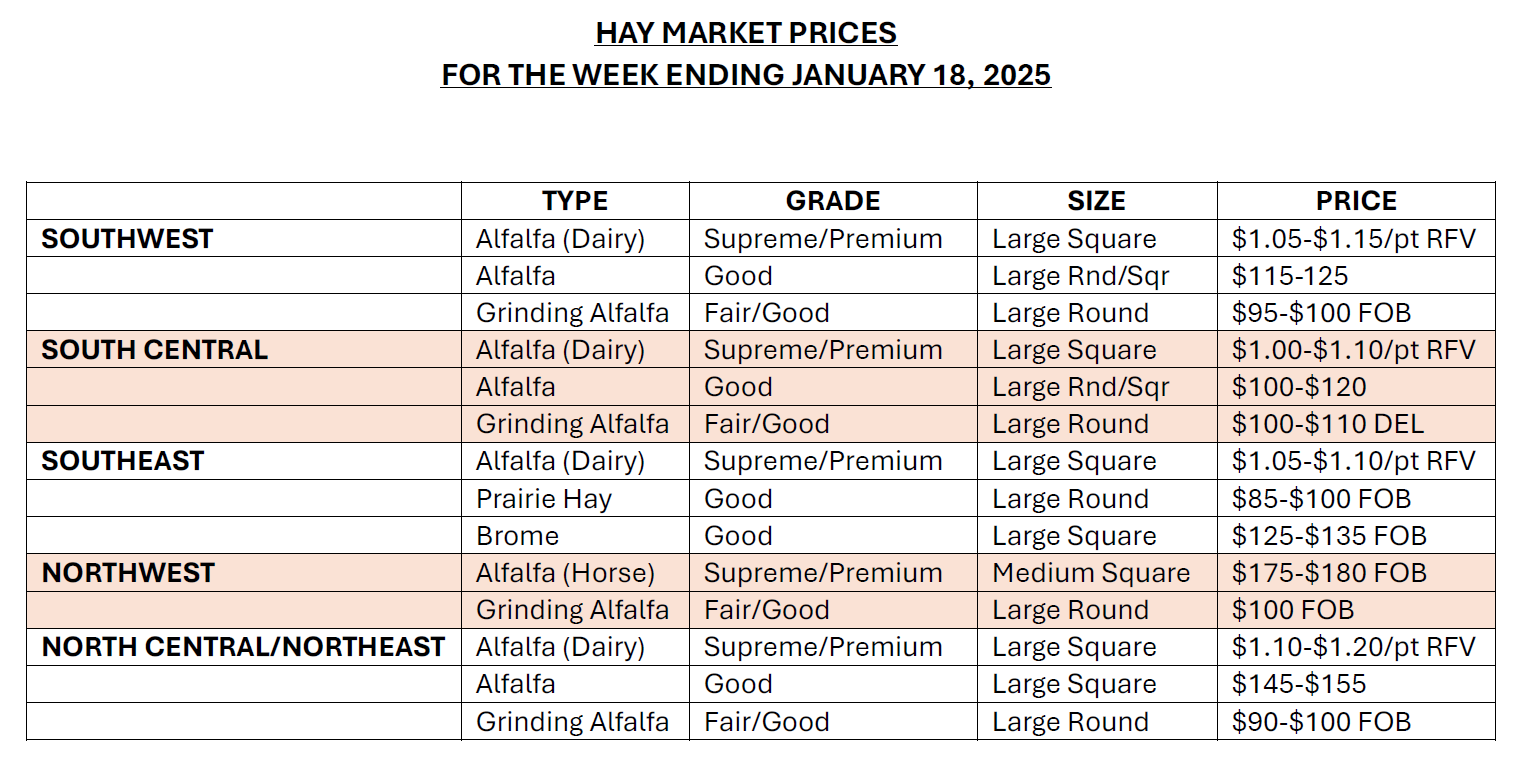Image resolution: width=1524 pixels, height=761 pixels.
Task: Click the HAY MARKET PRICES title
Action: coord(746,33)
